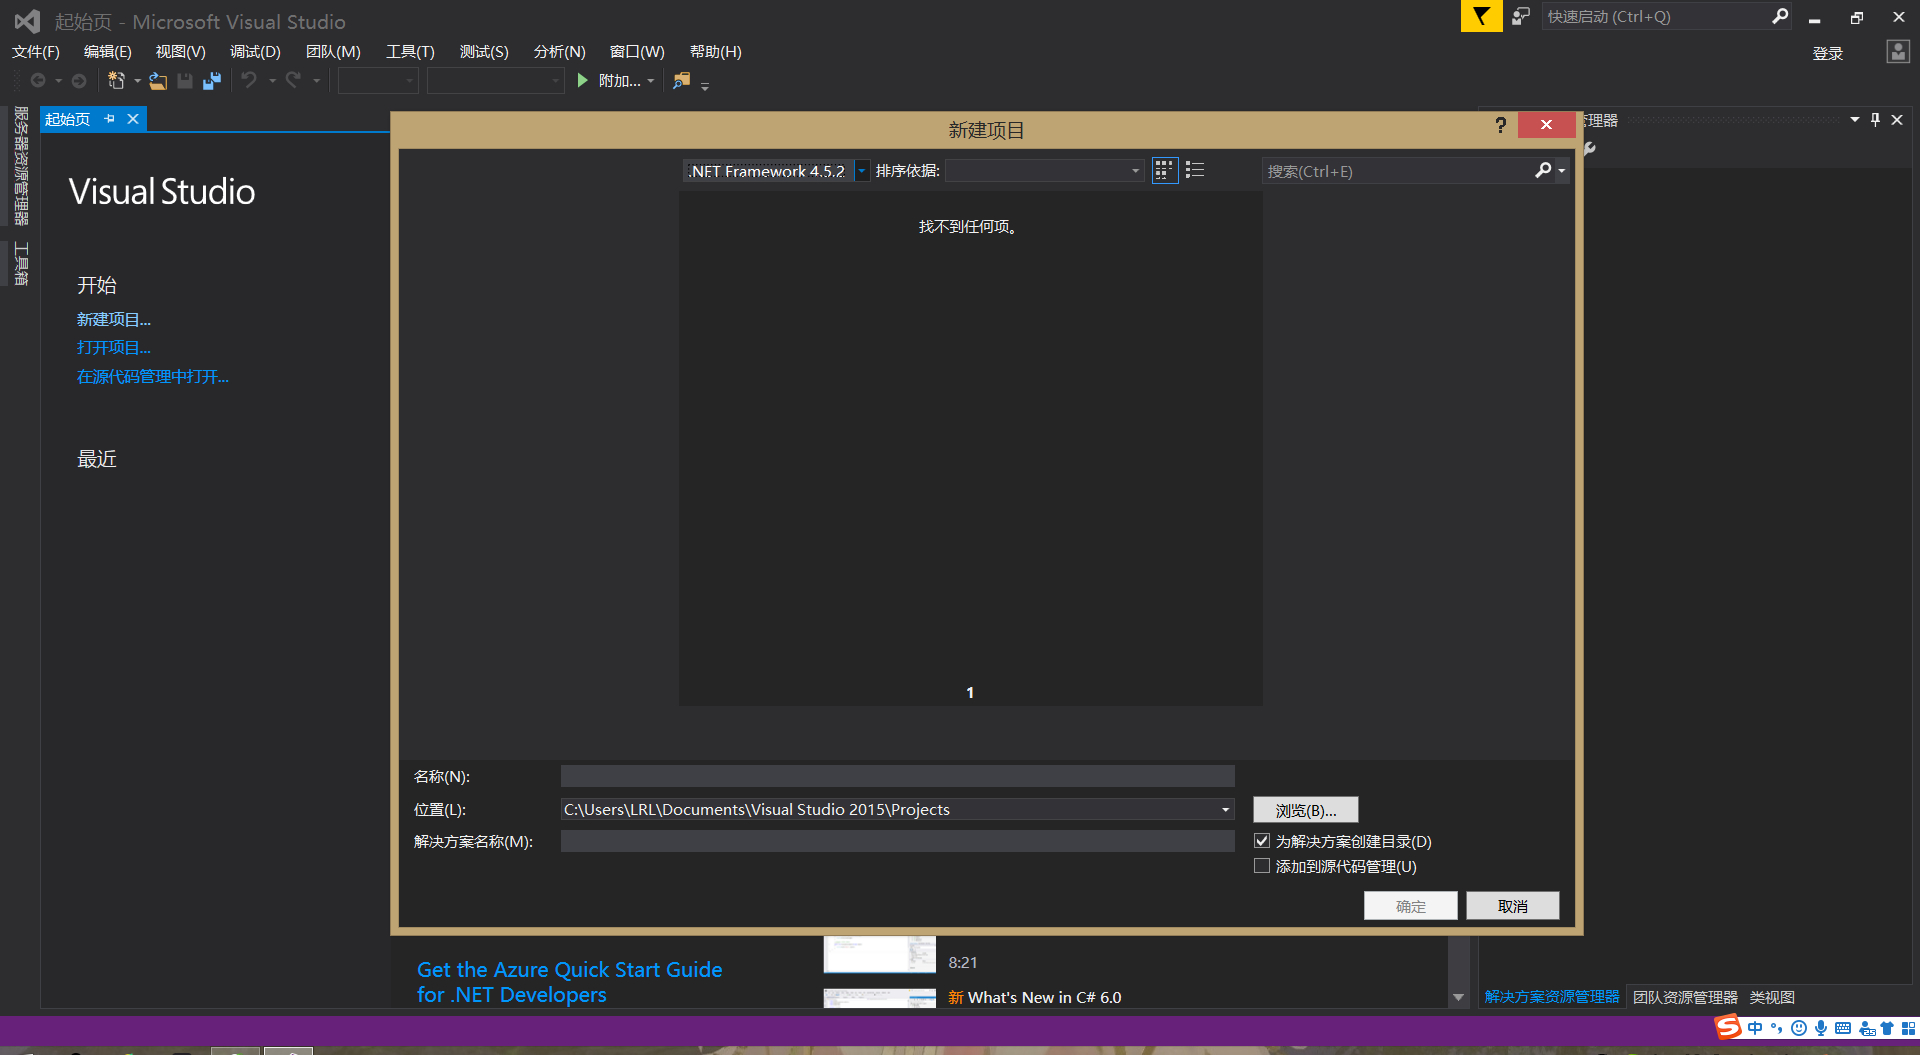Open the undo history dropdown arrow

pyautogui.click(x=272, y=81)
